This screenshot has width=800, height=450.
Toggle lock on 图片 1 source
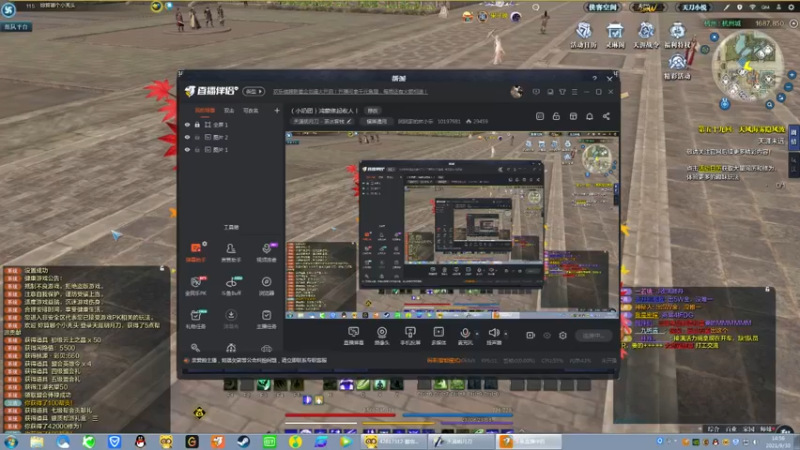(197, 150)
